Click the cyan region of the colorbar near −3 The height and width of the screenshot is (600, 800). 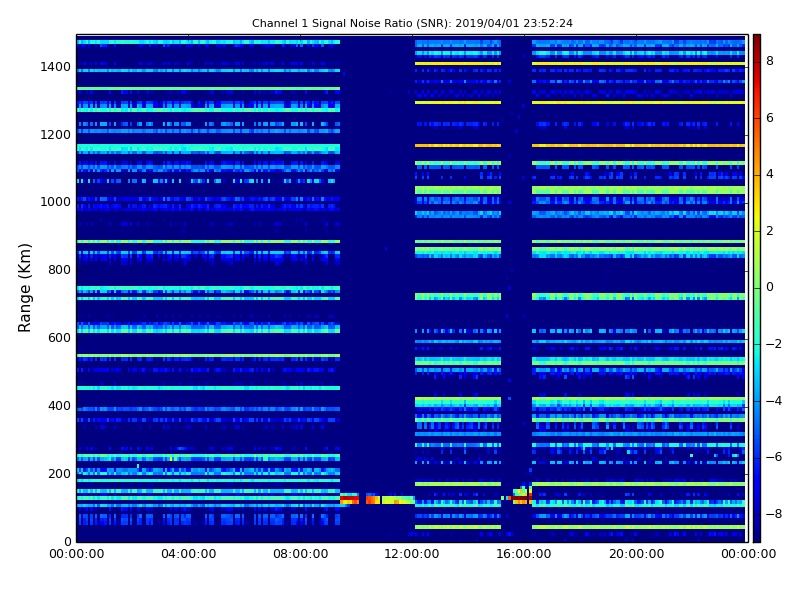click(x=757, y=372)
